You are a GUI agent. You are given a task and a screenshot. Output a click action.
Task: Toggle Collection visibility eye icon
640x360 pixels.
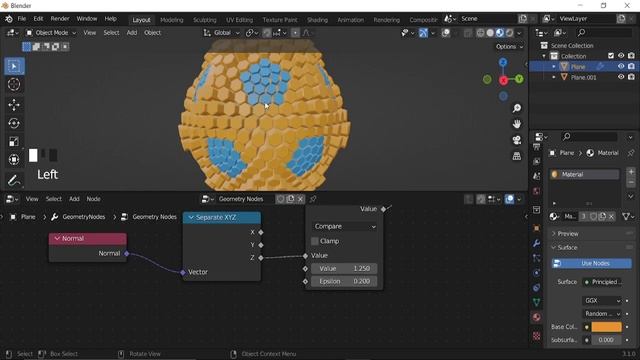621,56
